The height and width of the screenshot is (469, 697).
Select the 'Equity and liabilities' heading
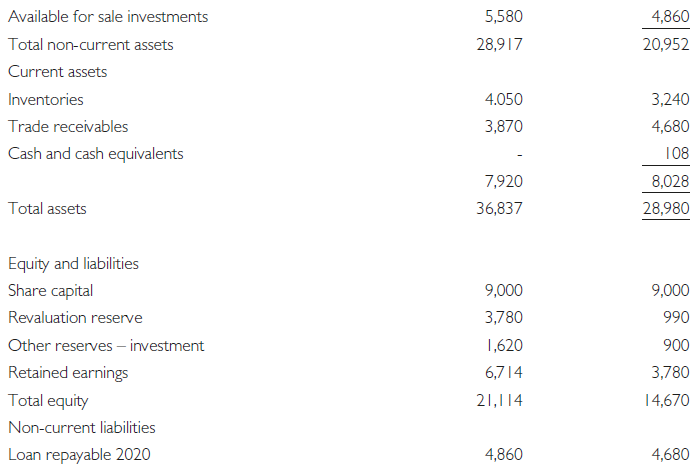[x=73, y=264]
